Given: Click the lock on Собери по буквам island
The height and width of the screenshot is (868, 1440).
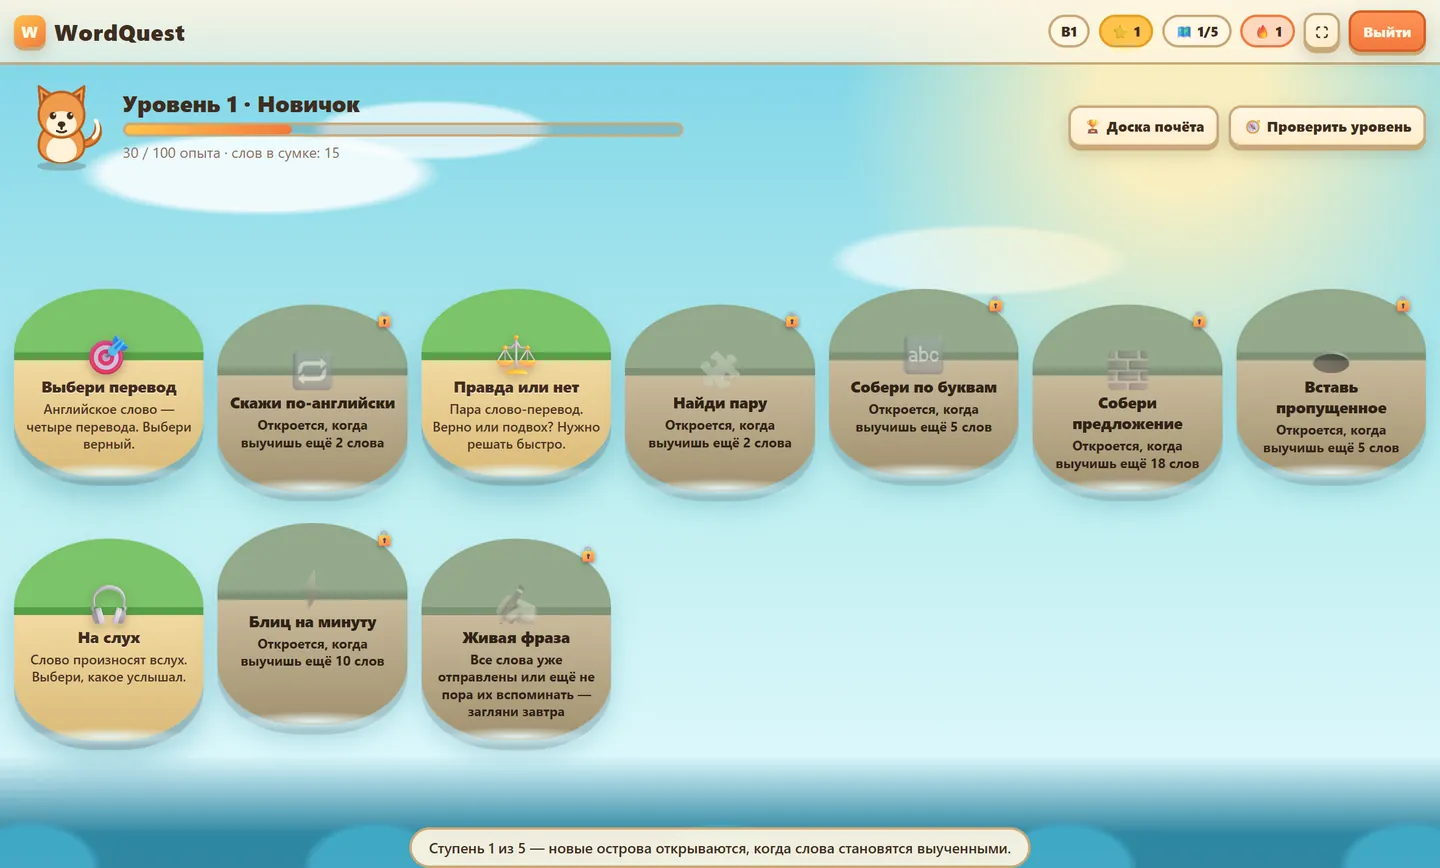Looking at the screenshot, I should (995, 305).
